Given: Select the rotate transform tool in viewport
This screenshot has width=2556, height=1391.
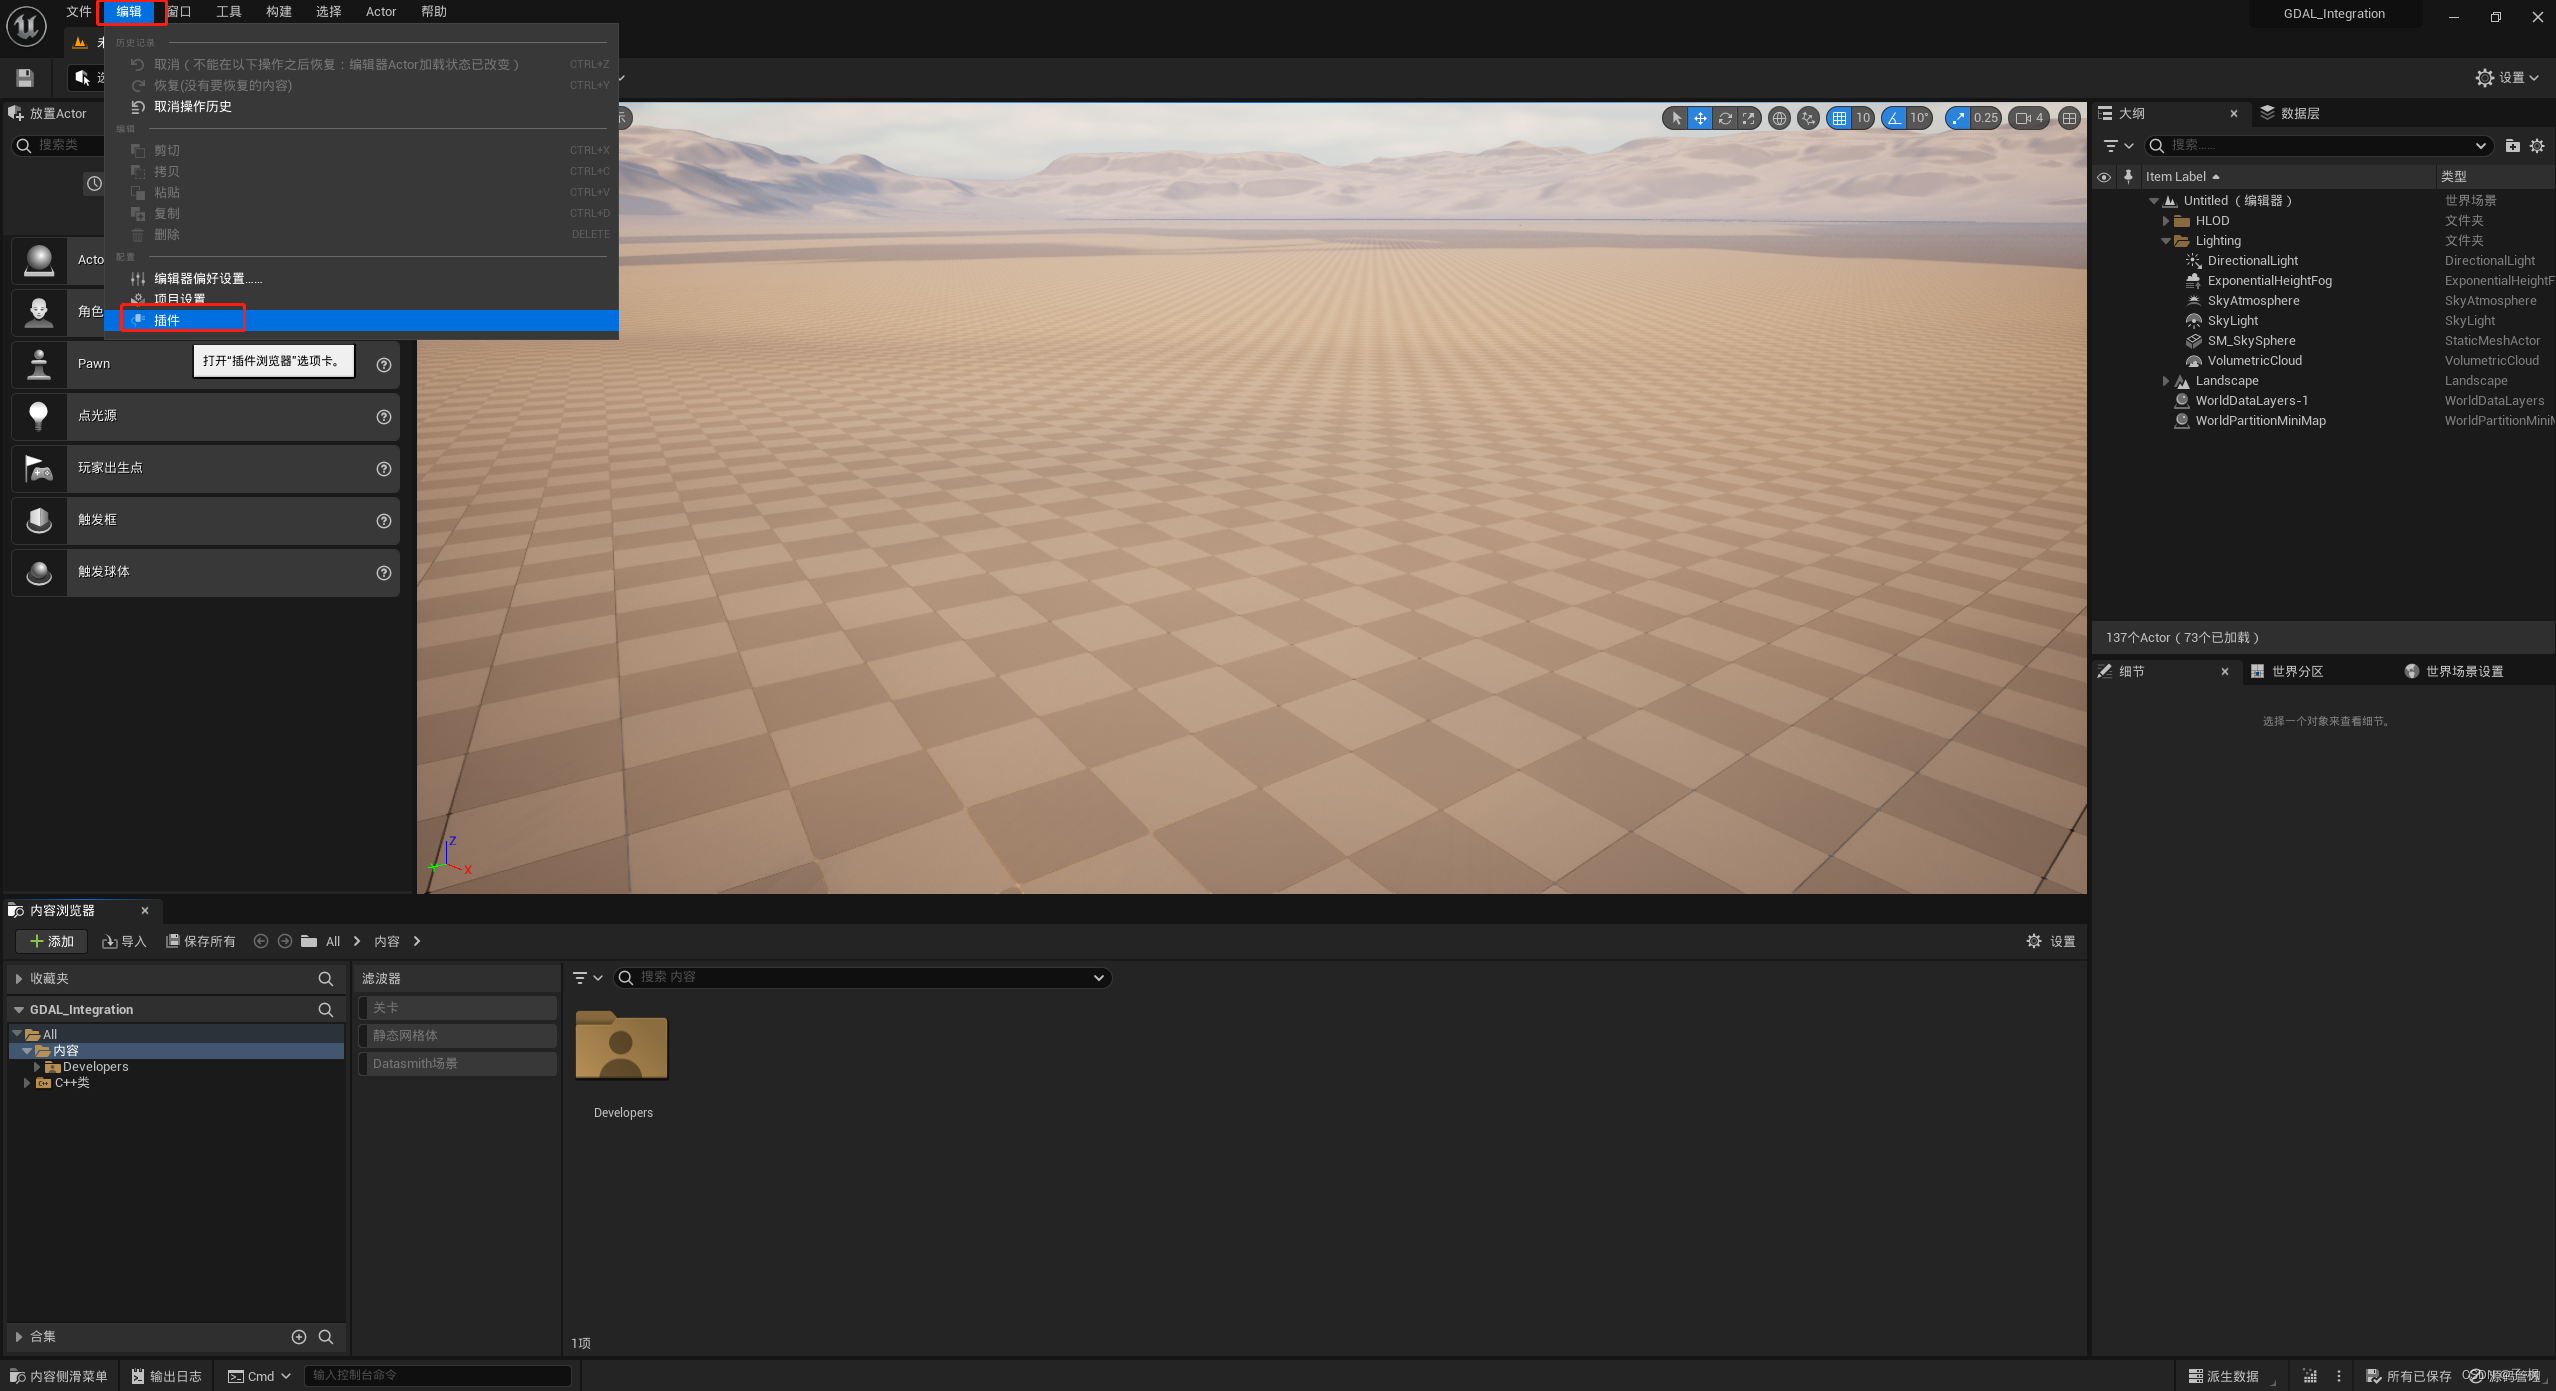Looking at the screenshot, I should [1725, 118].
